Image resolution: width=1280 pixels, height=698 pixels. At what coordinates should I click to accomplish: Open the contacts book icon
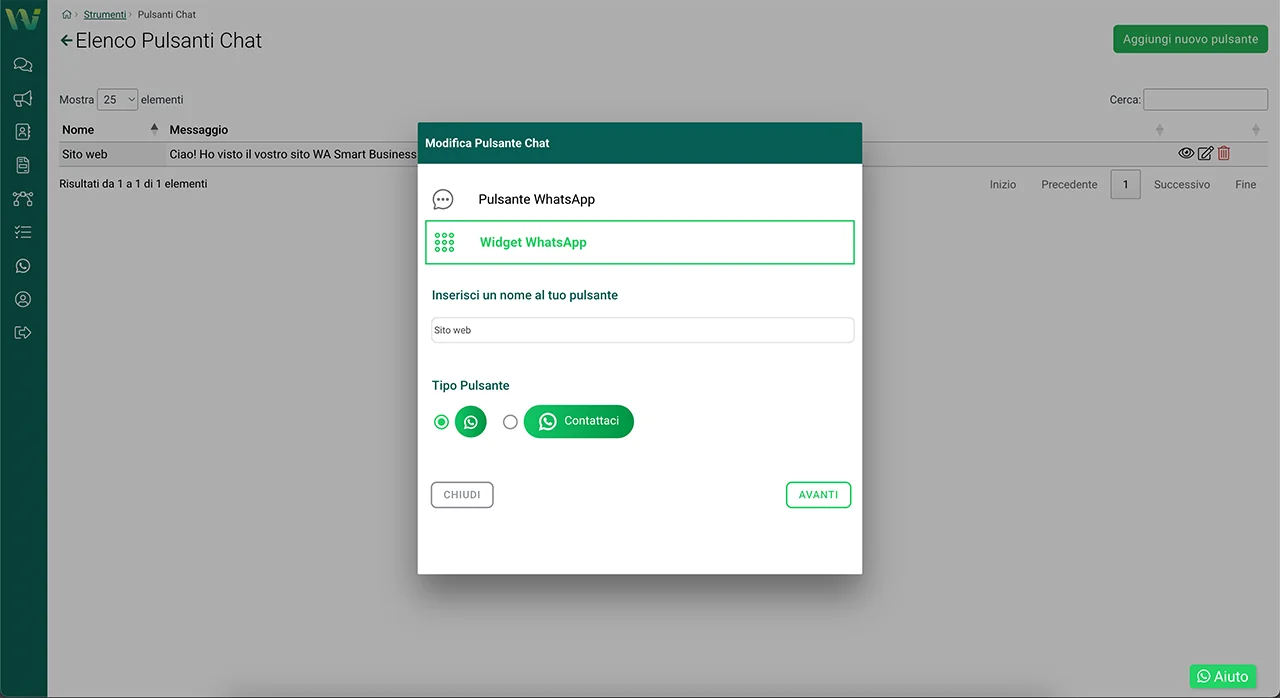coord(23,131)
